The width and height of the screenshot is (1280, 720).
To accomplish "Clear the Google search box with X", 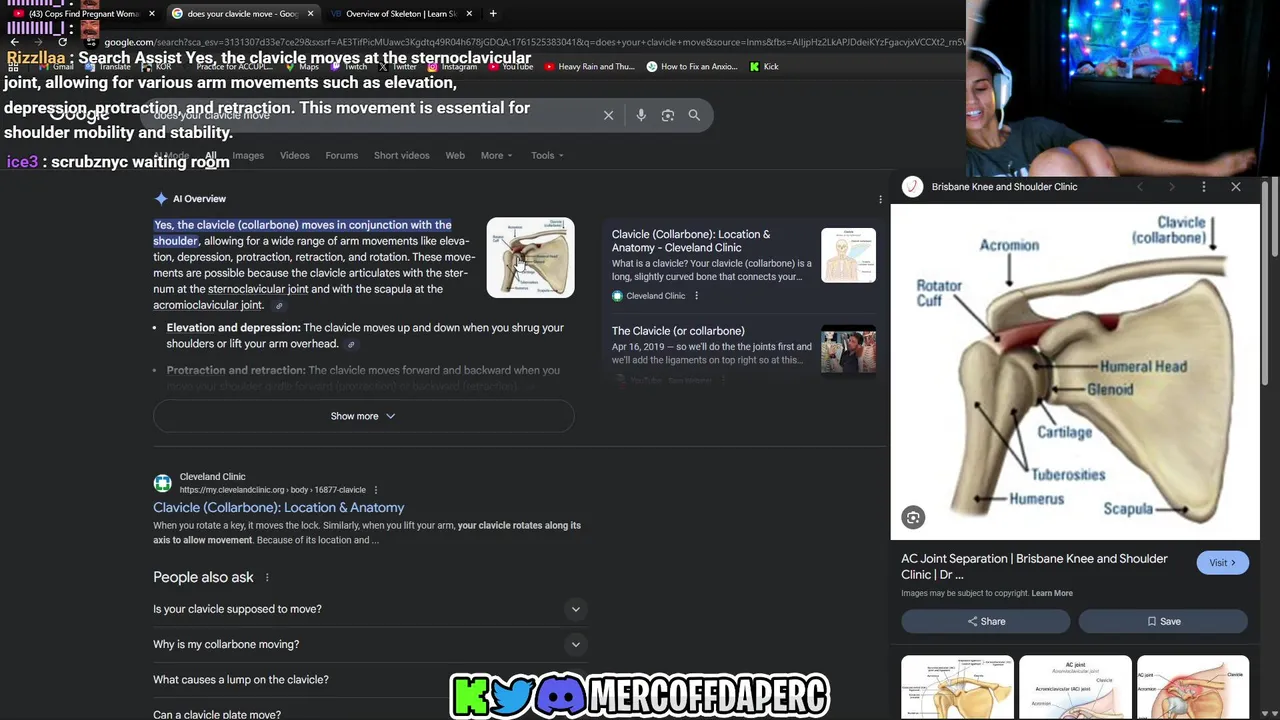I will pyautogui.click(x=608, y=115).
